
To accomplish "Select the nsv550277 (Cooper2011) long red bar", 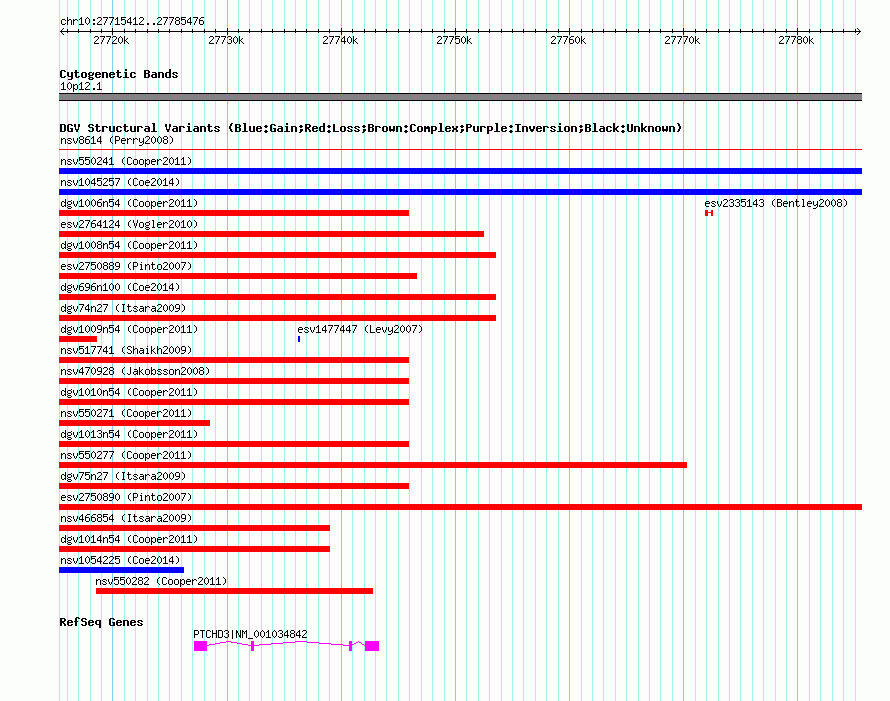I will pos(373,465).
